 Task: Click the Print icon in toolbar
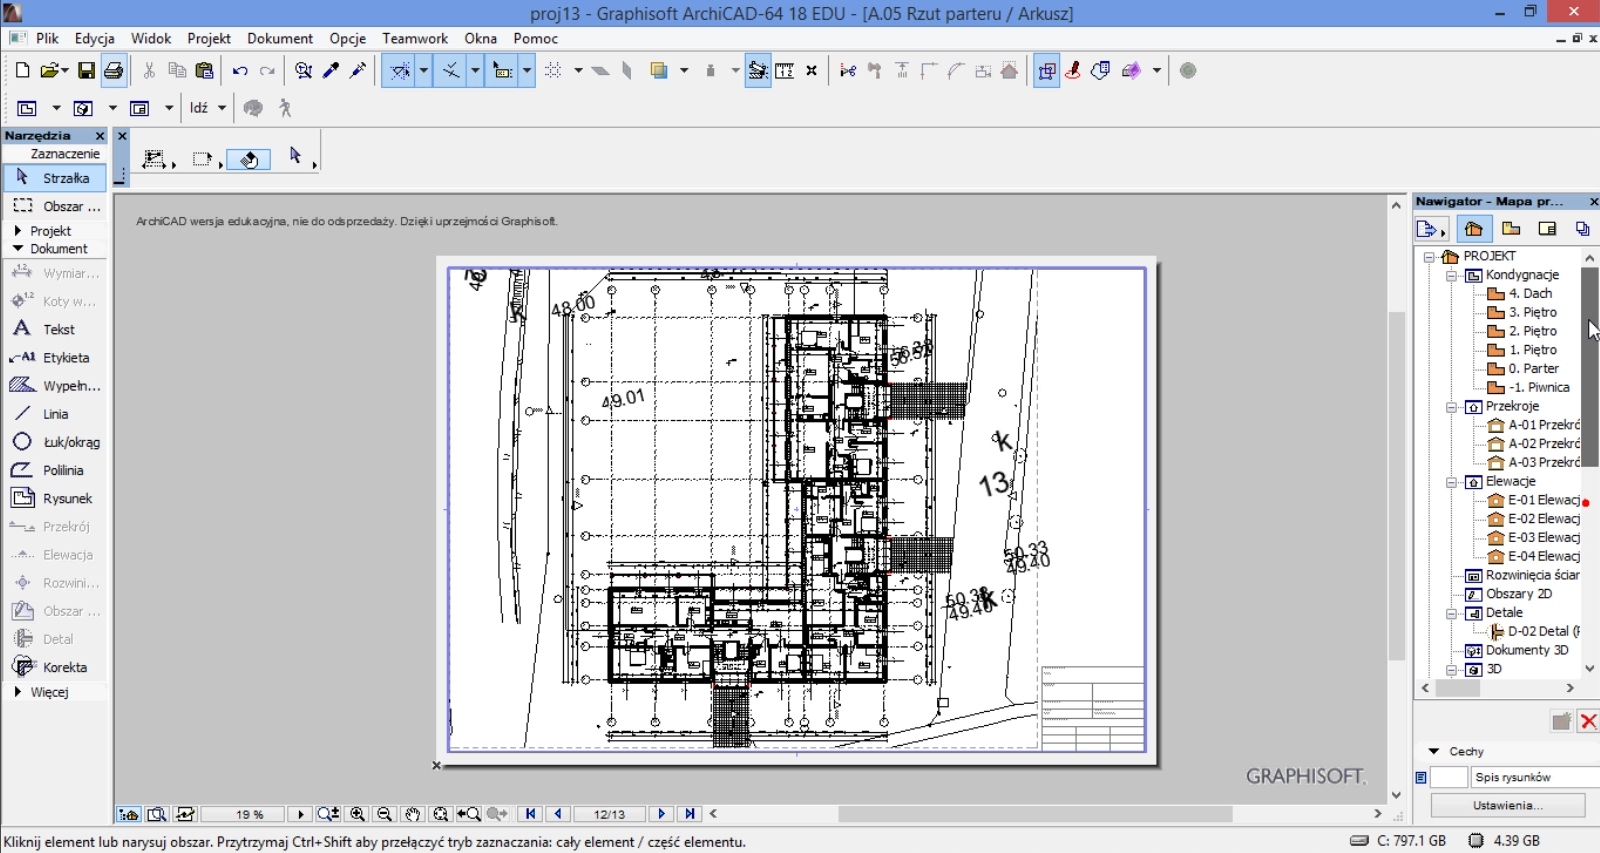point(113,71)
